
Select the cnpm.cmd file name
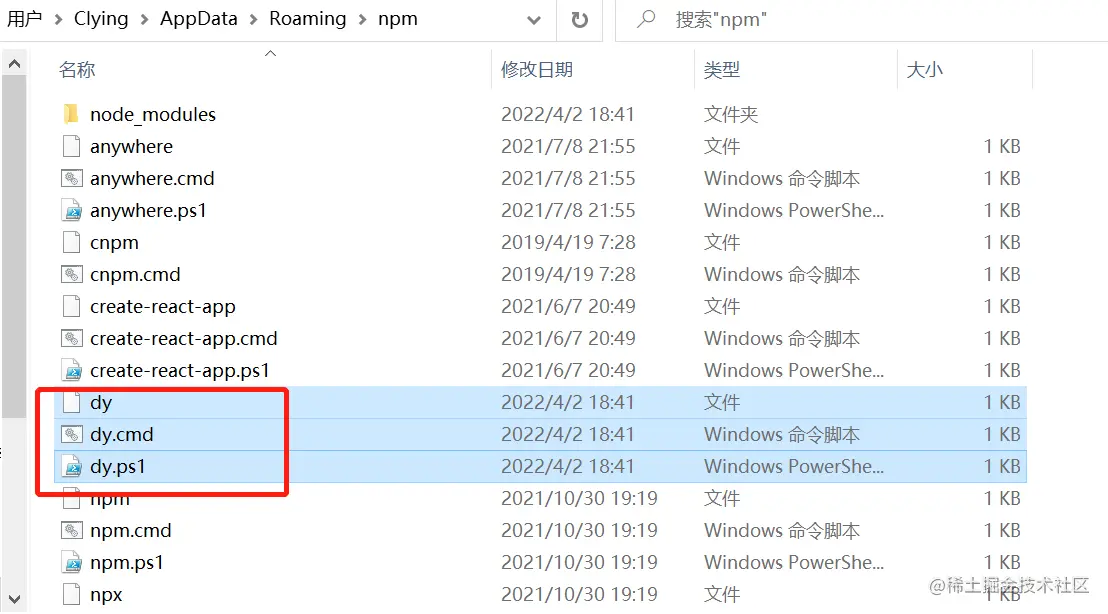click(x=135, y=274)
